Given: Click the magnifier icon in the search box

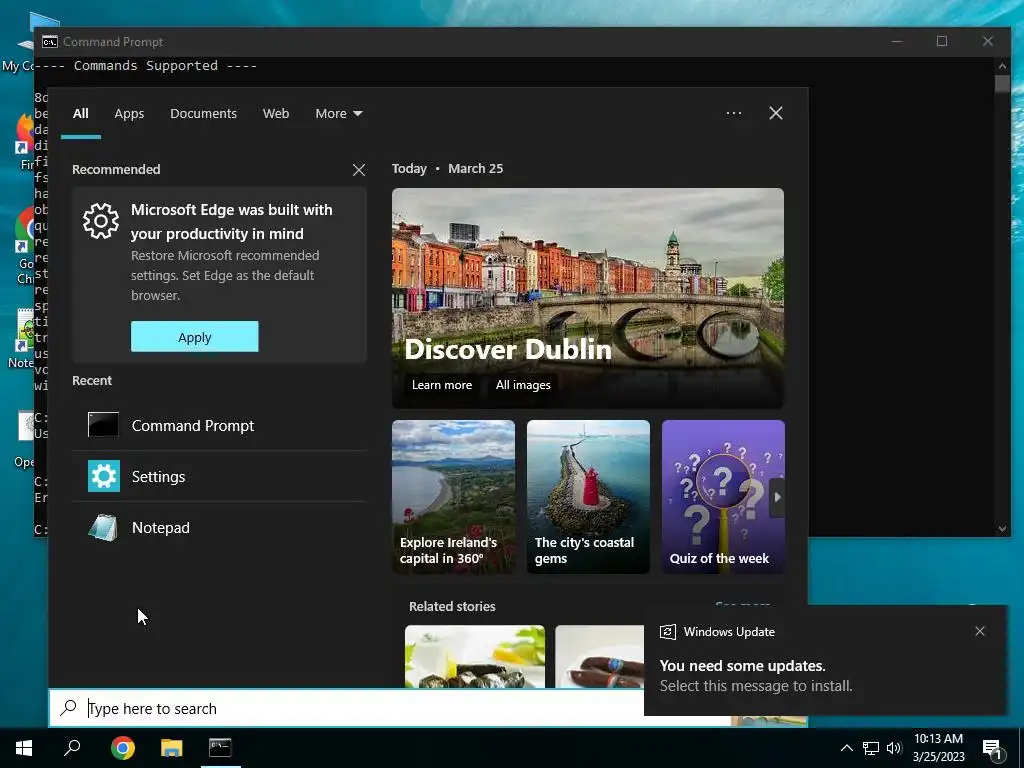Looking at the screenshot, I should 69,708.
